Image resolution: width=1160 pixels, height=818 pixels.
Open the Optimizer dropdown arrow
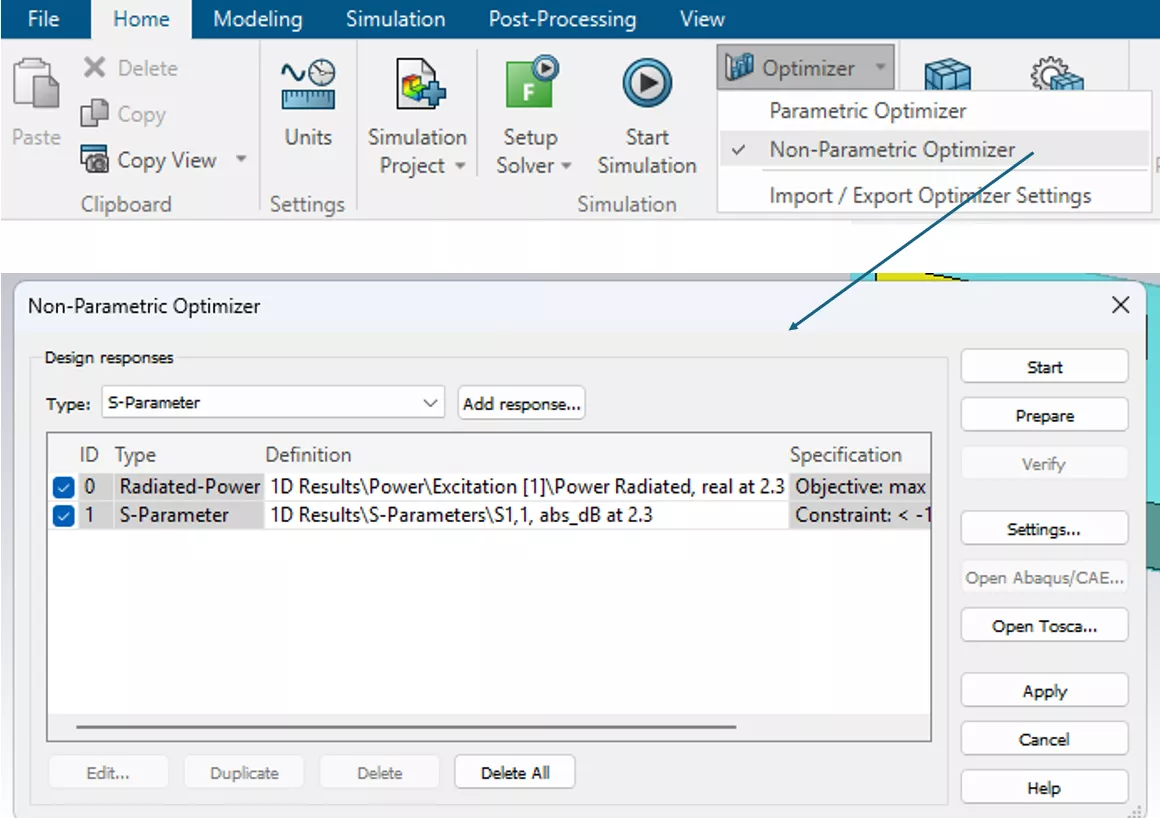880,68
